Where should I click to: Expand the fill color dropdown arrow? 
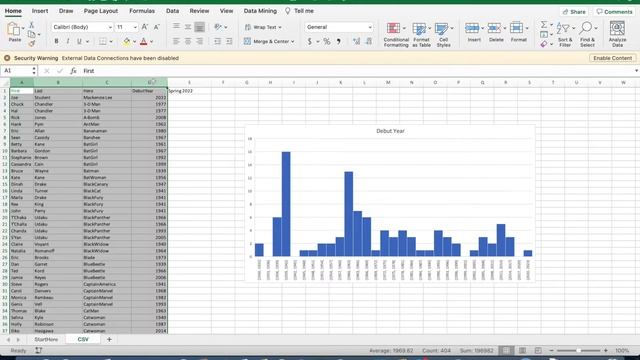[x=134, y=42]
